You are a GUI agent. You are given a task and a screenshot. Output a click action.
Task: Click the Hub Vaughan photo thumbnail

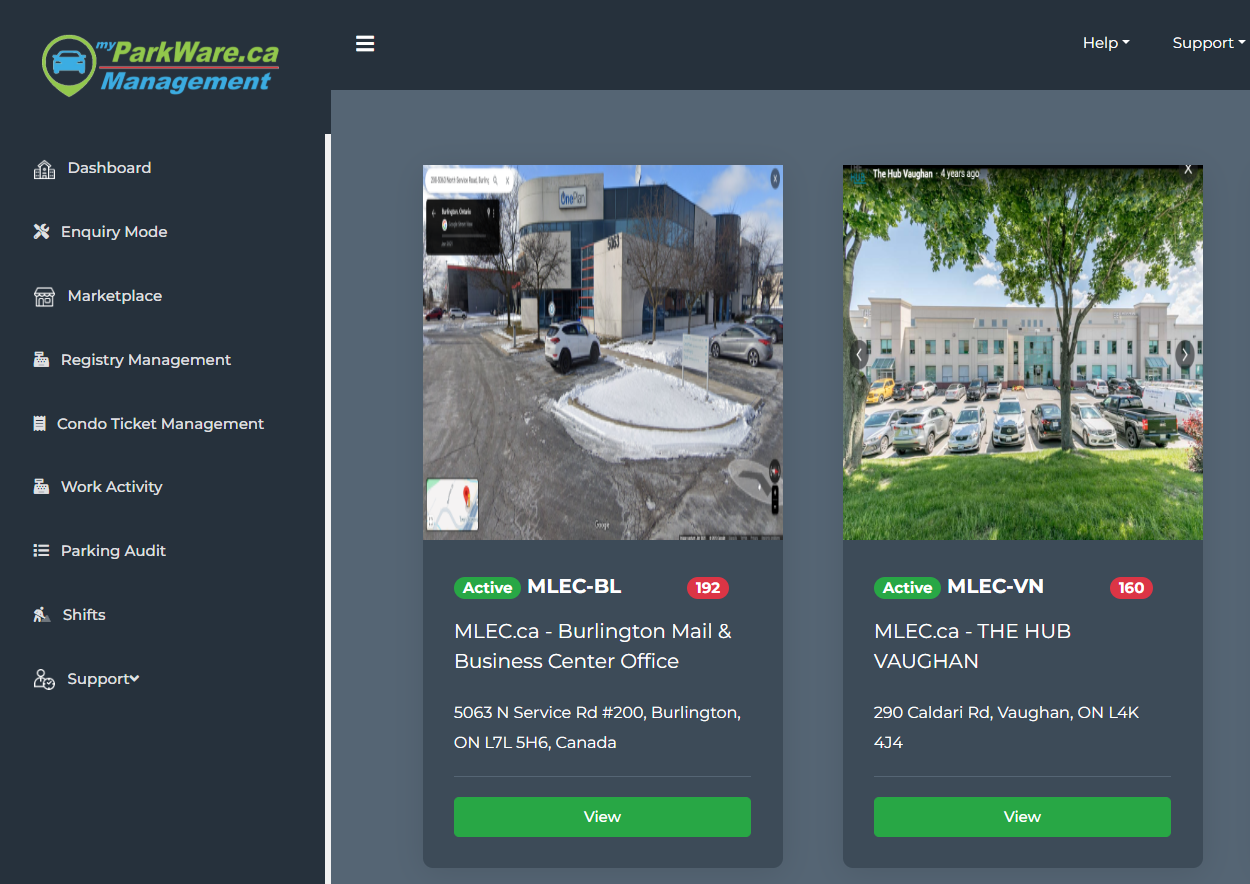click(x=1023, y=353)
